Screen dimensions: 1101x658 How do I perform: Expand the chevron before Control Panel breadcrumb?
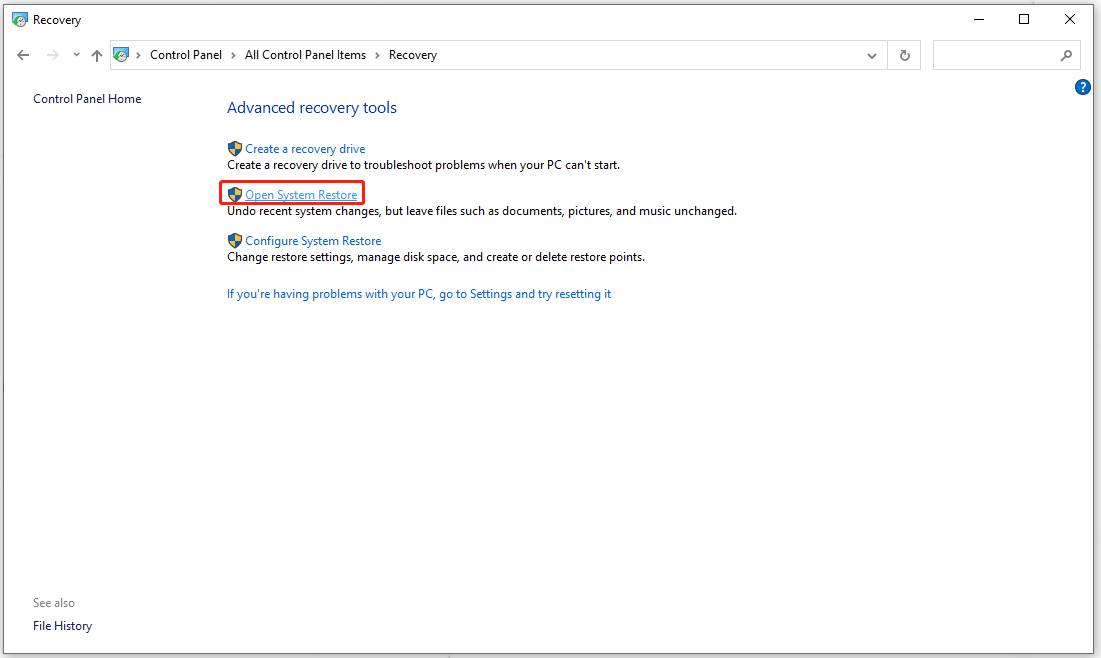(138, 55)
